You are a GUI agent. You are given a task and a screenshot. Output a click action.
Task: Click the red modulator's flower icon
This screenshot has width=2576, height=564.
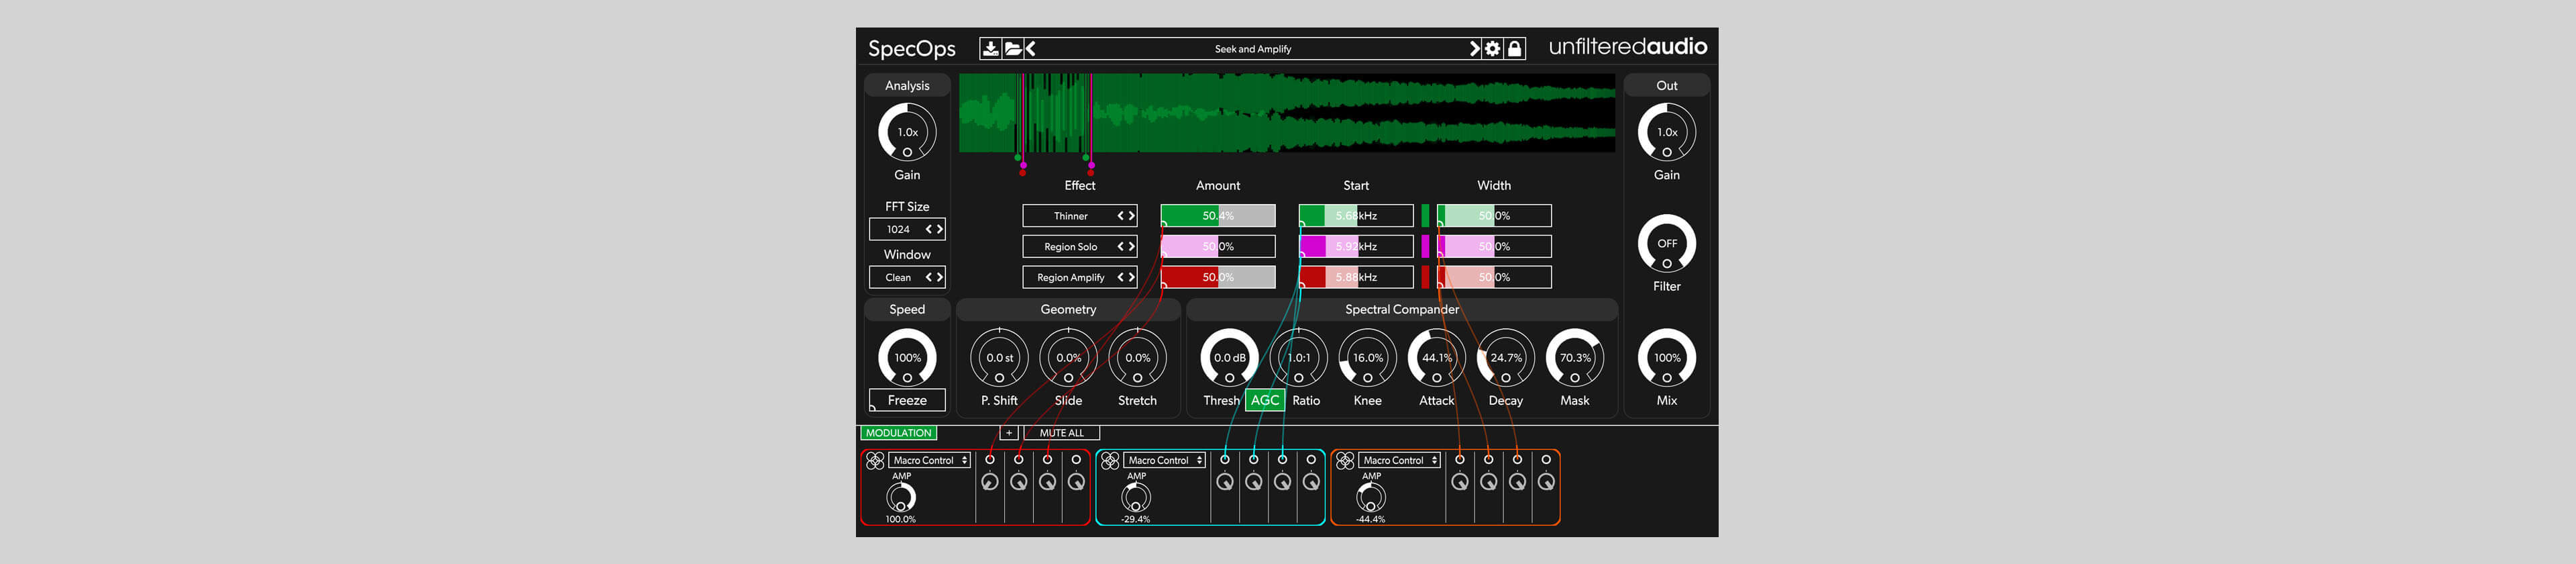click(x=875, y=461)
